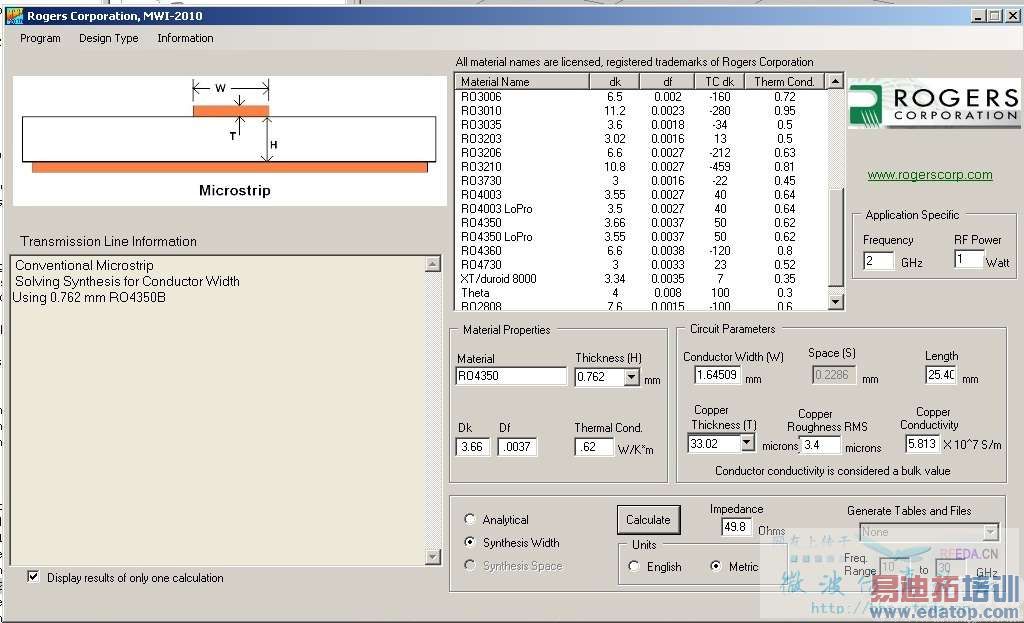Choose Metric units radio button
This screenshot has width=1024, height=623.
(x=716, y=566)
